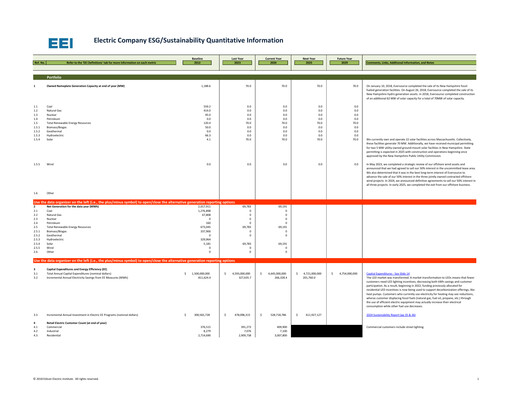Select Total Annual Capital Expenditures row label

tap(79, 273)
